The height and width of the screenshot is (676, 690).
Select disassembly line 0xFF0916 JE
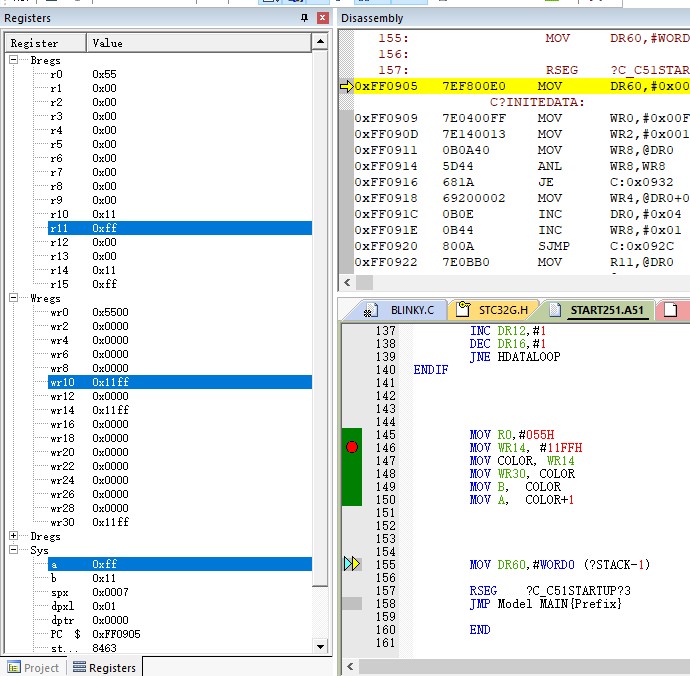coord(522,182)
